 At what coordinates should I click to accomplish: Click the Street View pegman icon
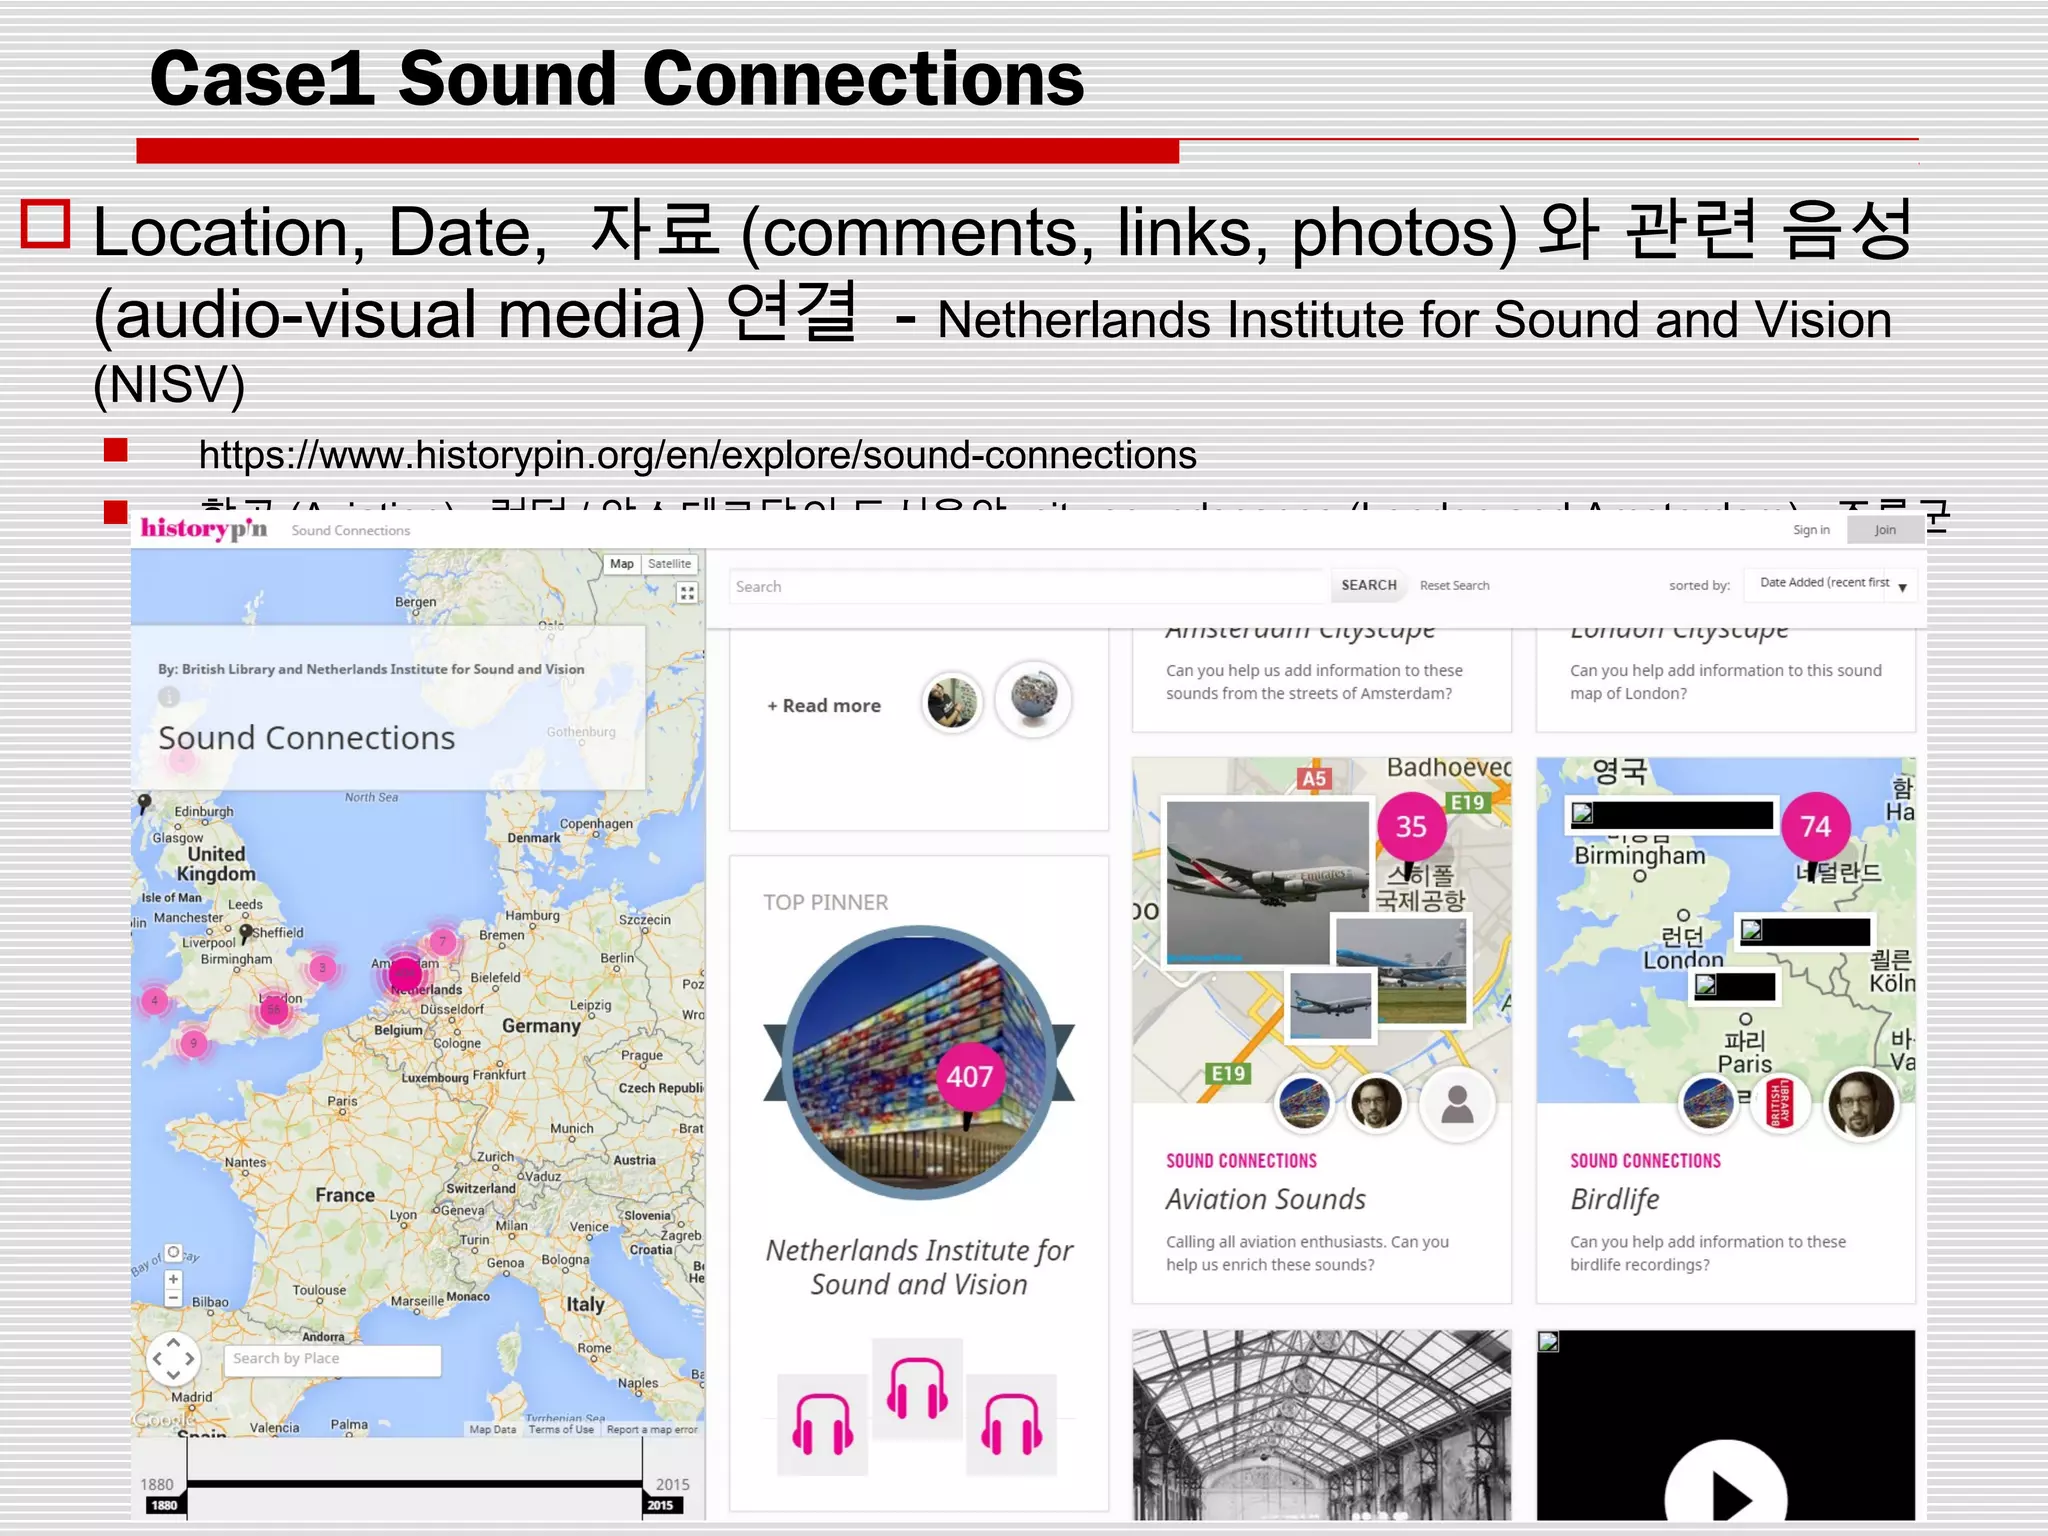(173, 1253)
